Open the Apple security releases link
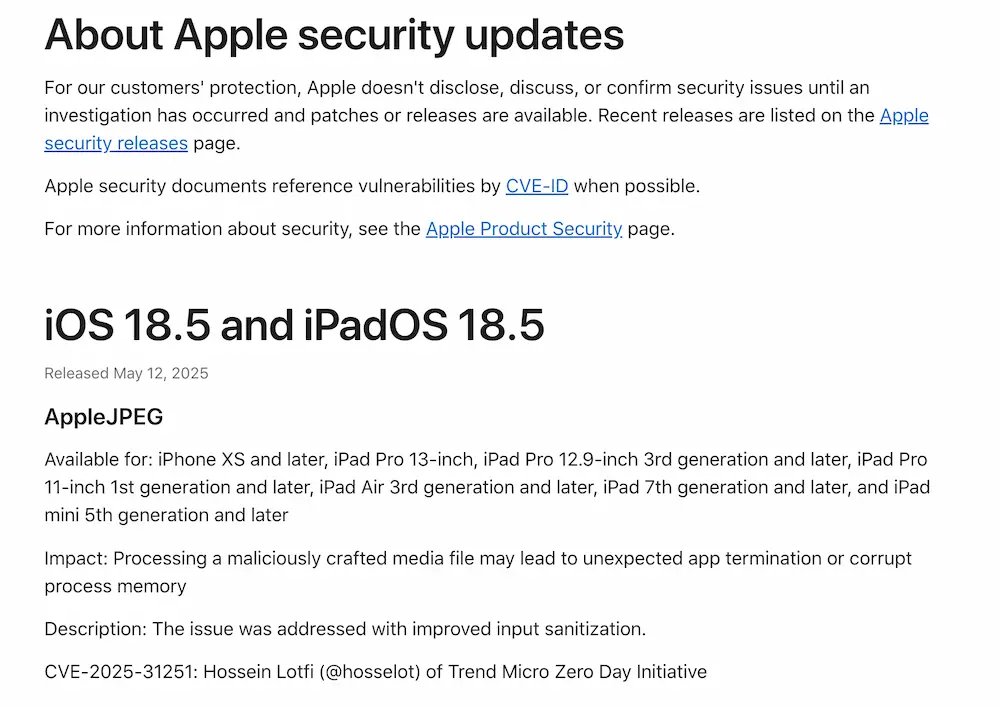This screenshot has width=1000, height=707. [116, 143]
